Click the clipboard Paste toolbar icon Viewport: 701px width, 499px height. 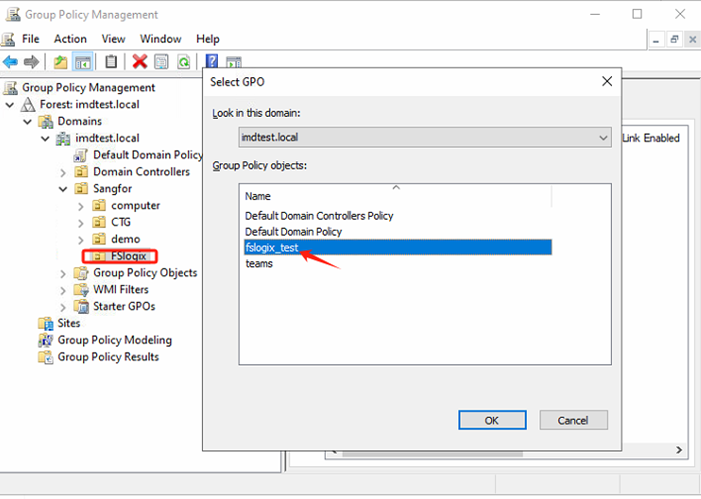tap(111, 62)
